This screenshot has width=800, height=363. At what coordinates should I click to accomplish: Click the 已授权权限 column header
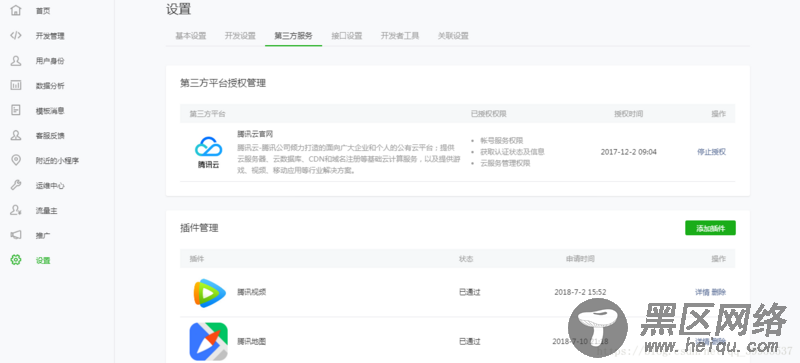[x=488, y=114]
